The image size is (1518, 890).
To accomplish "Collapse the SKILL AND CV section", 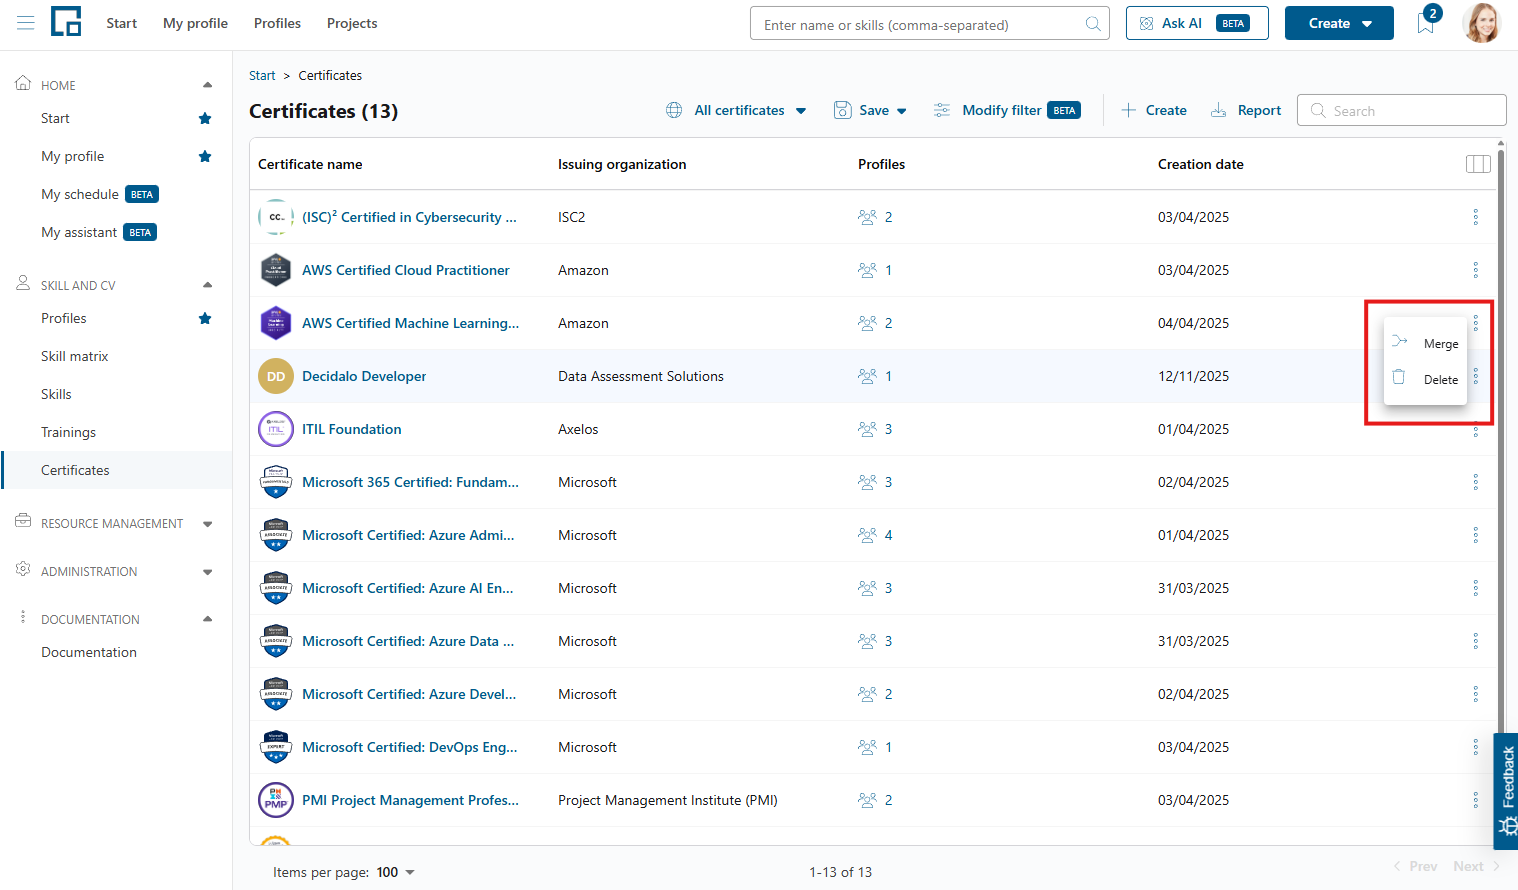I will (x=207, y=285).
